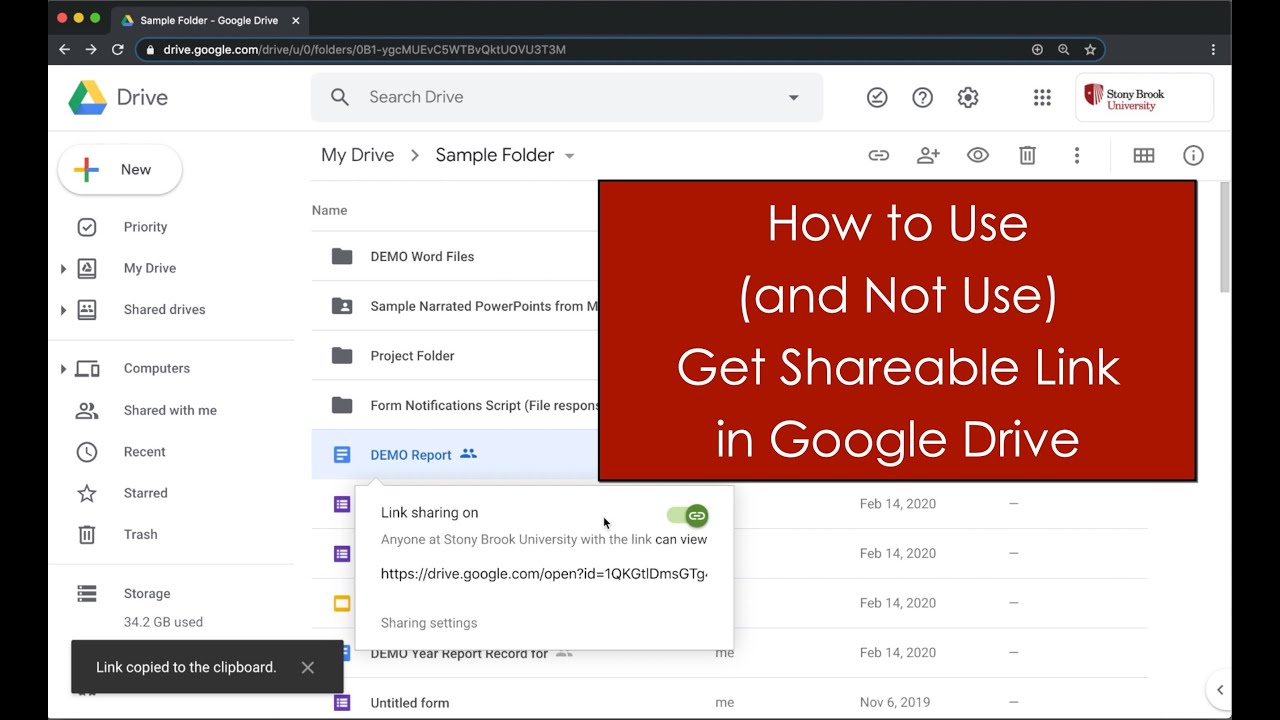Expand the My Drive tree arrow
Image resolution: width=1280 pixels, height=720 pixels.
coord(63,268)
